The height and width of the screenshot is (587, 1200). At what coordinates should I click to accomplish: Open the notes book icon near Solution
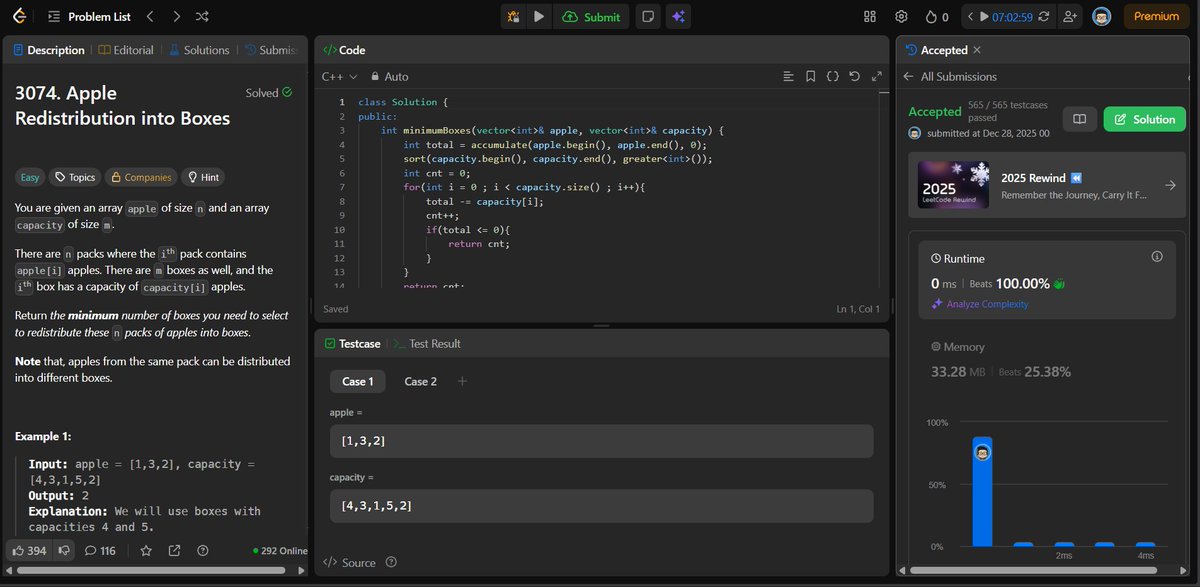click(x=1079, y=119)
